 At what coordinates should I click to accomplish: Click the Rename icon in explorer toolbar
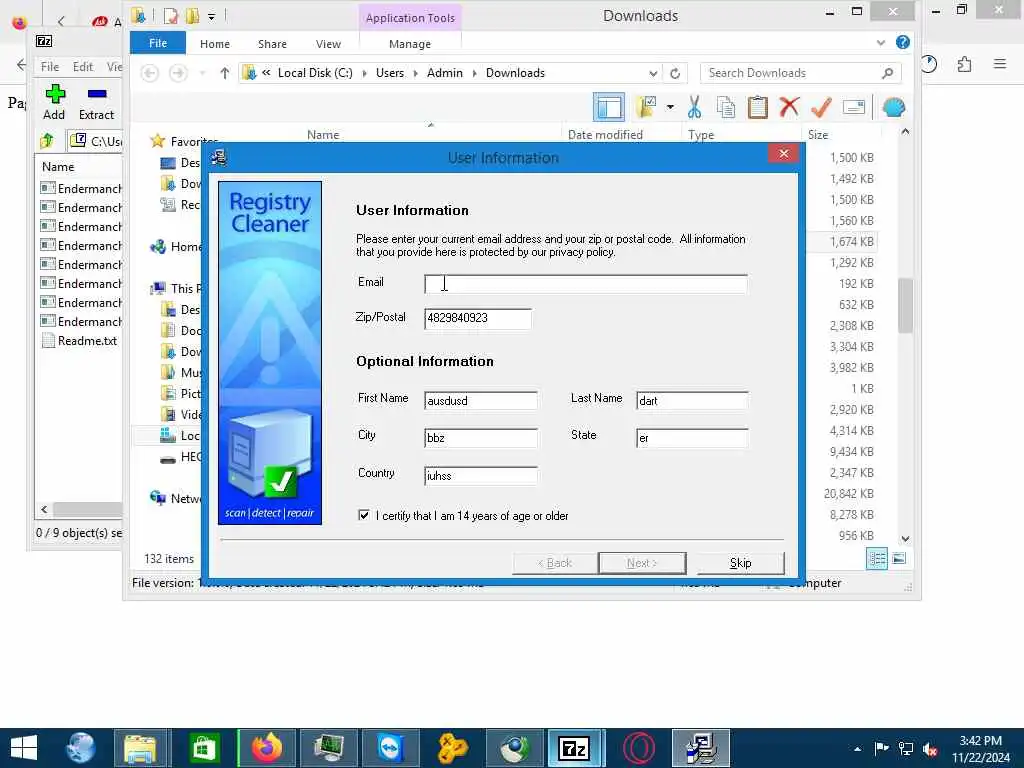[854, 107]
